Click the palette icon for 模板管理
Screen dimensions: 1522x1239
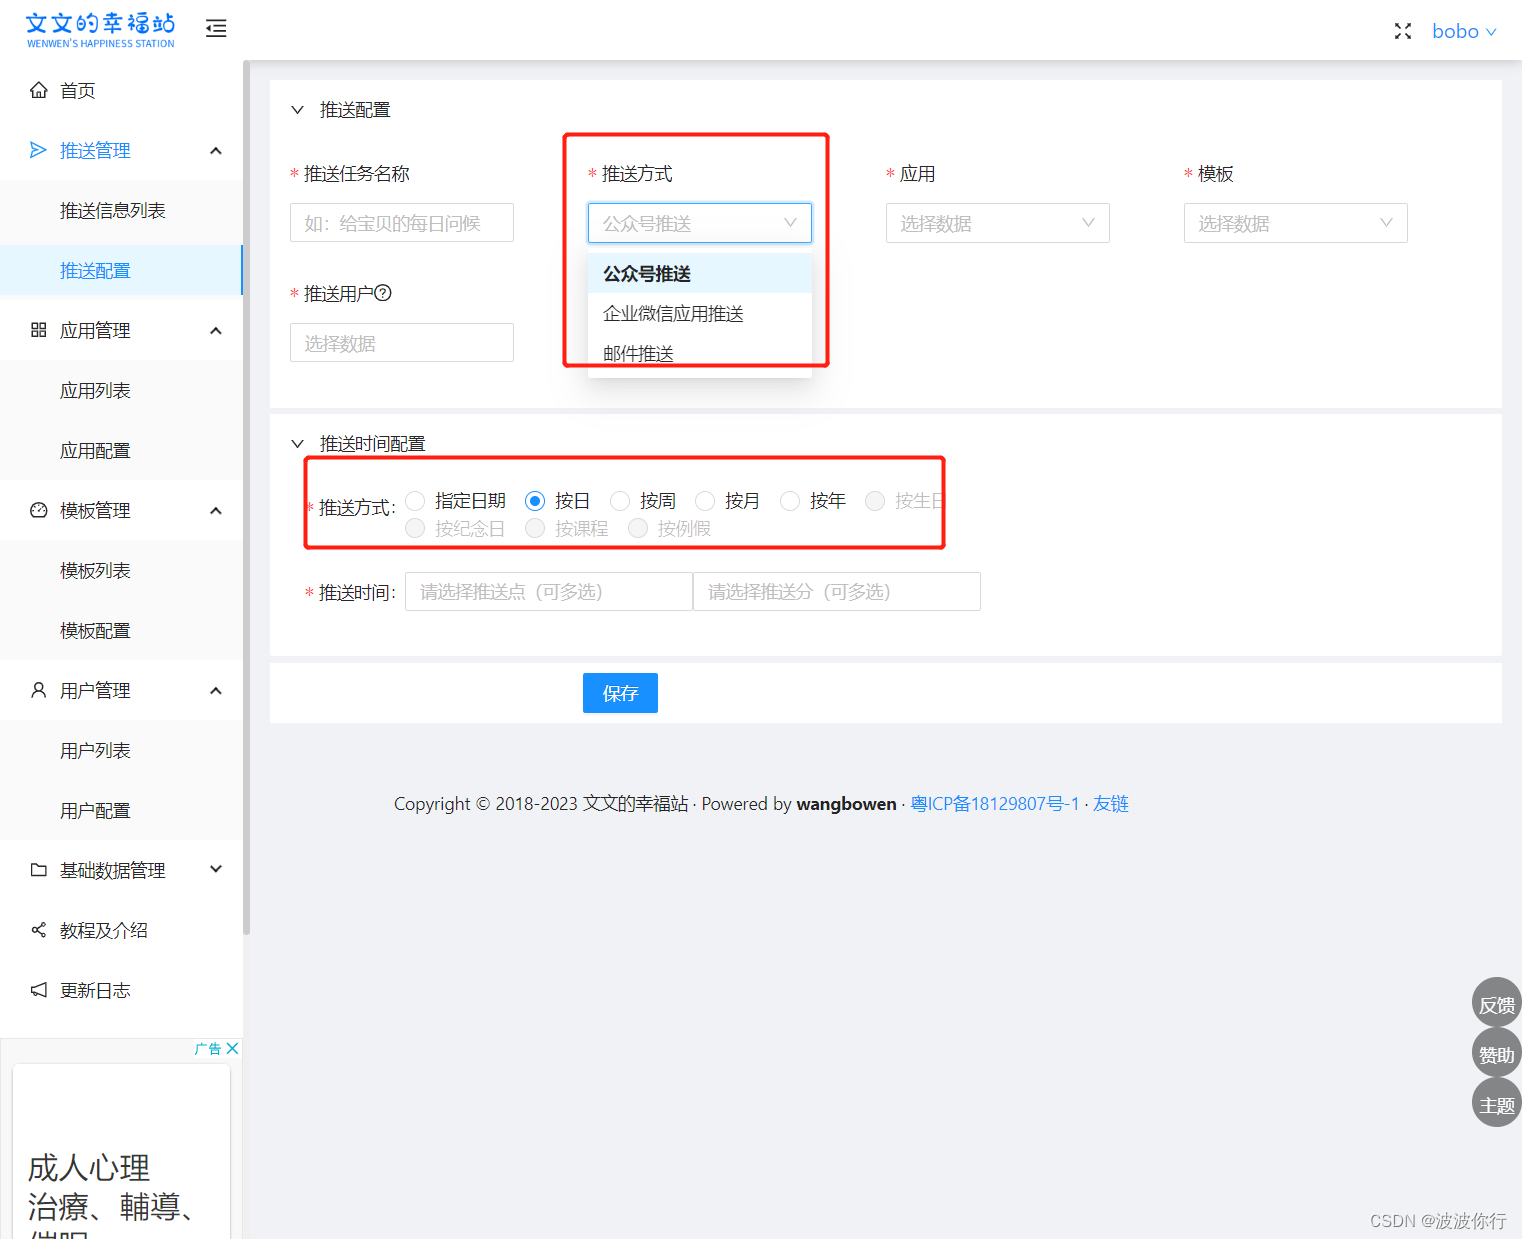point(39,510)
